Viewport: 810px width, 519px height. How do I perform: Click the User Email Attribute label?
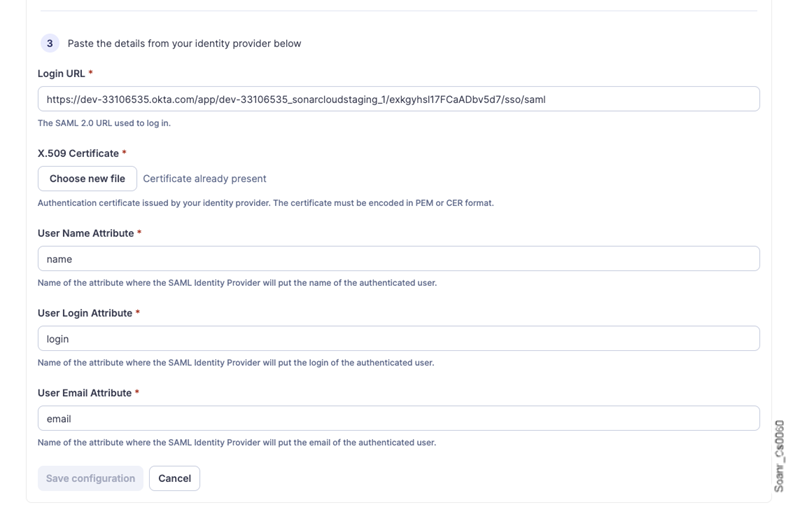click(x=84, y=393)
